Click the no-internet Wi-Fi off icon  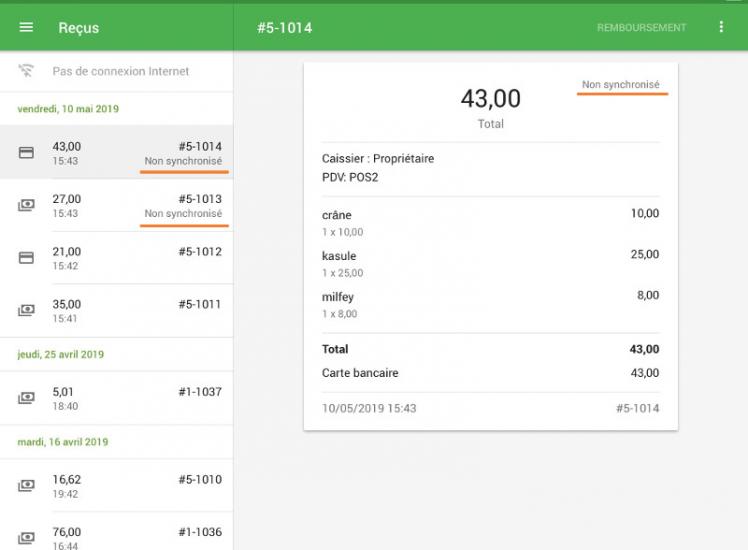pos(26,72)
